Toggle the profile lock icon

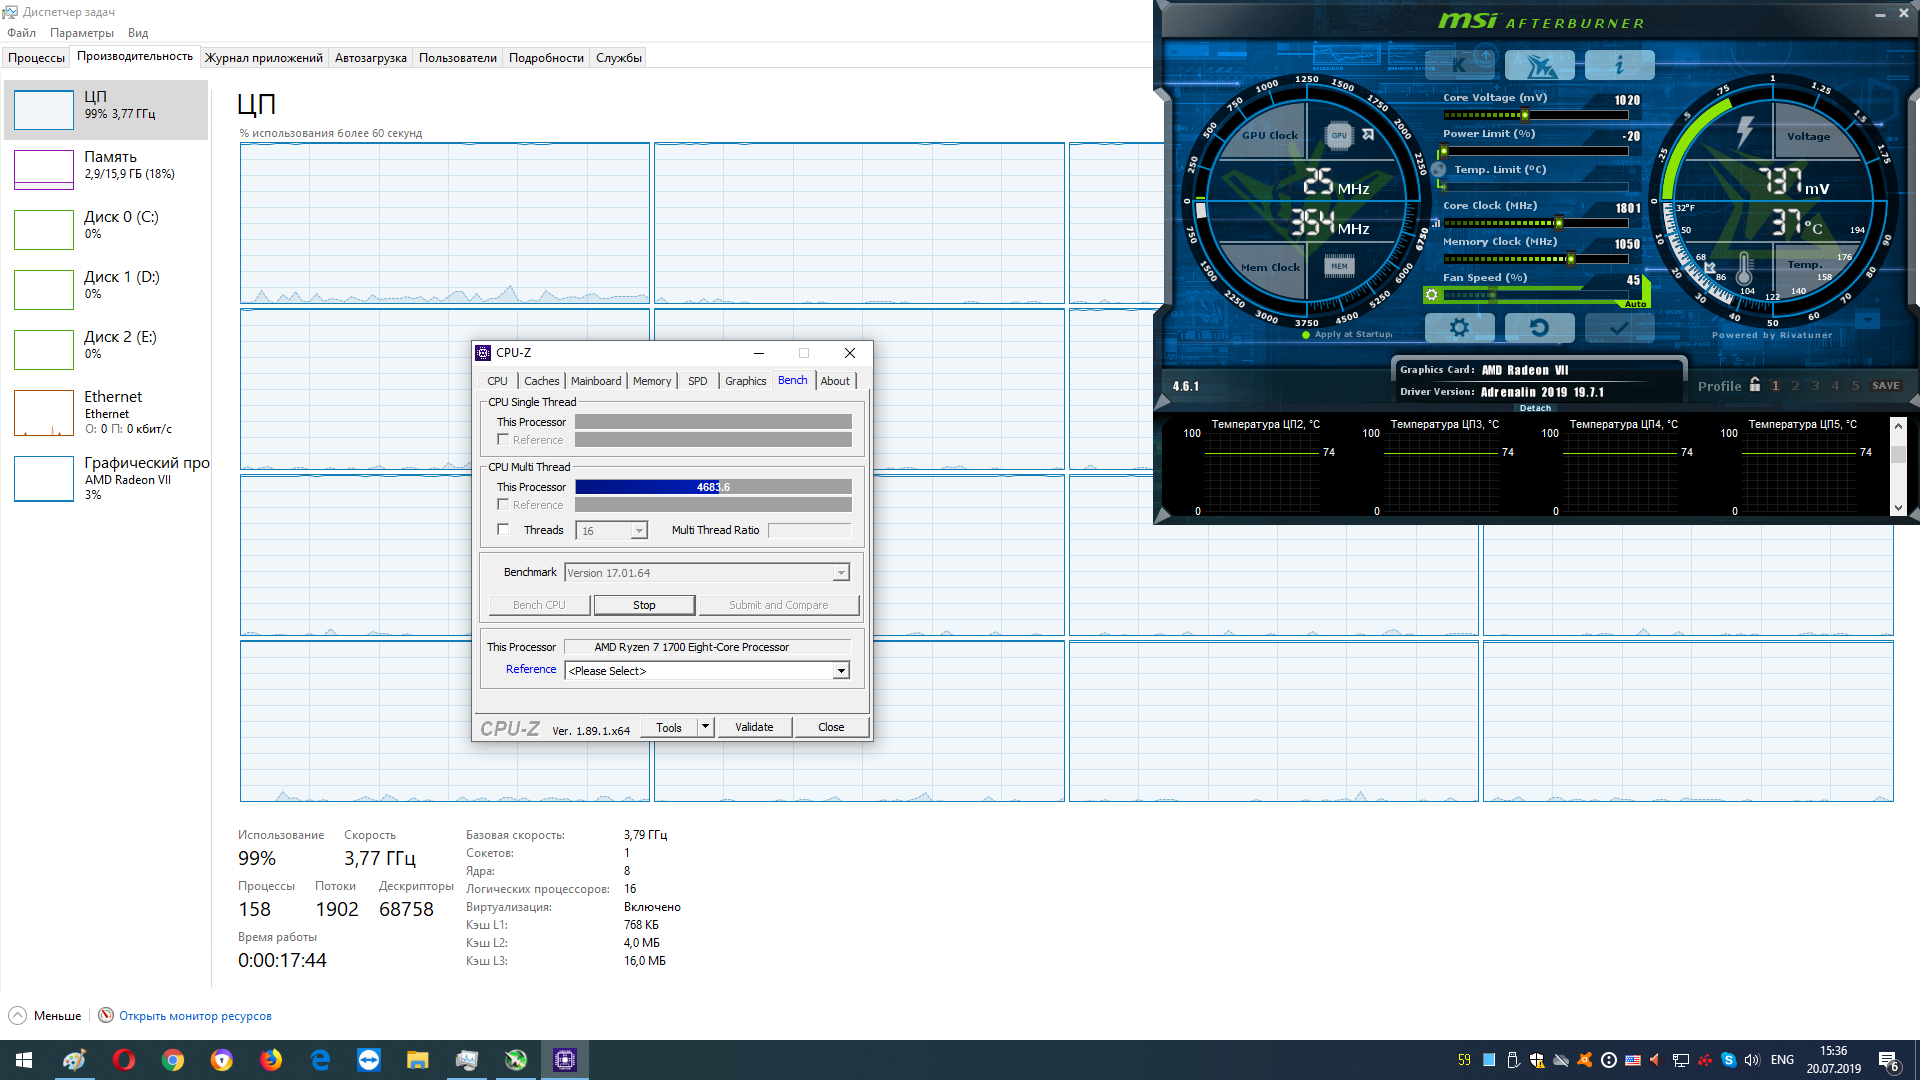[x=1755, y=385]
